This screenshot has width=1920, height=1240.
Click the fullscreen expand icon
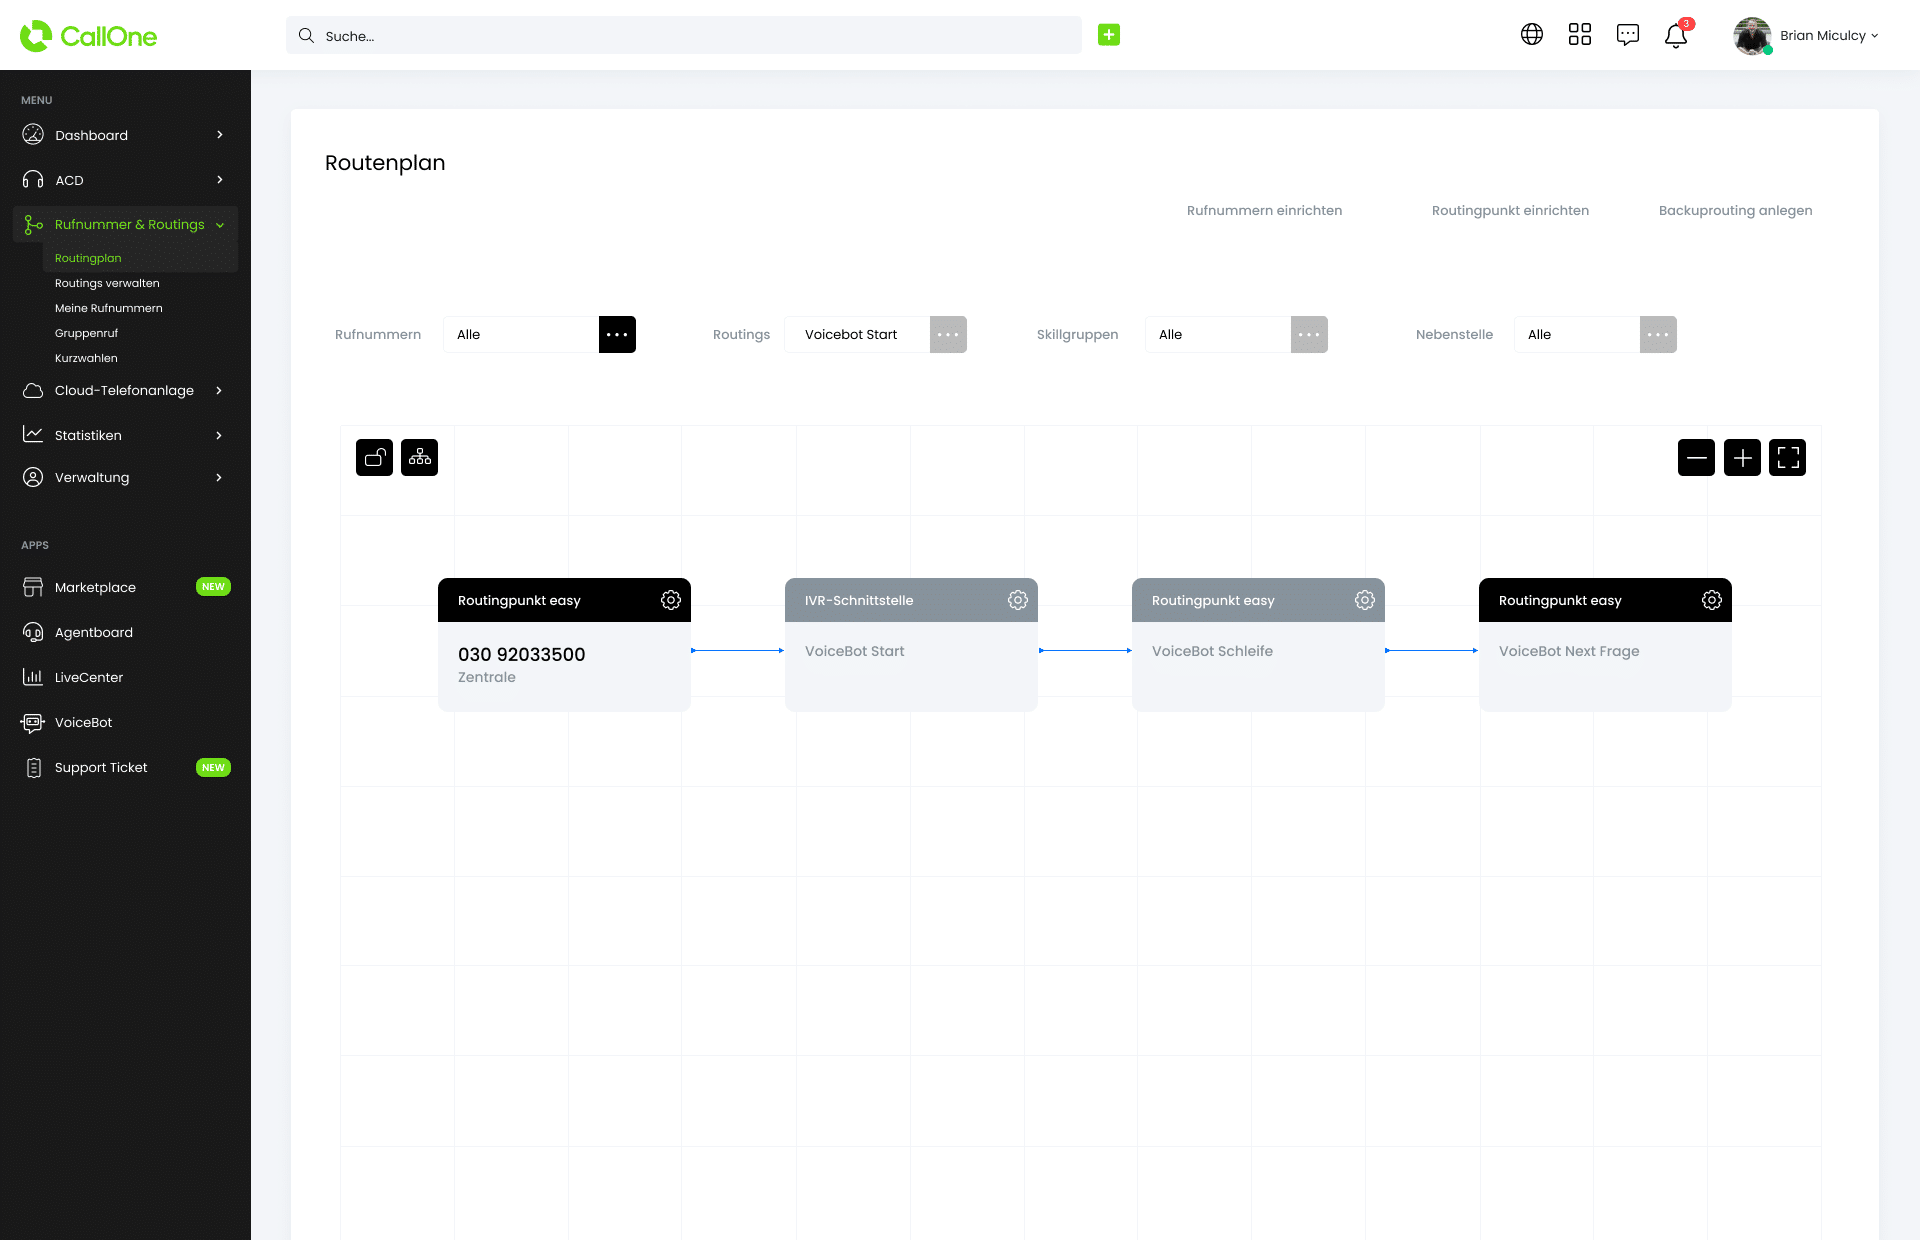(x=1788, y=456)
